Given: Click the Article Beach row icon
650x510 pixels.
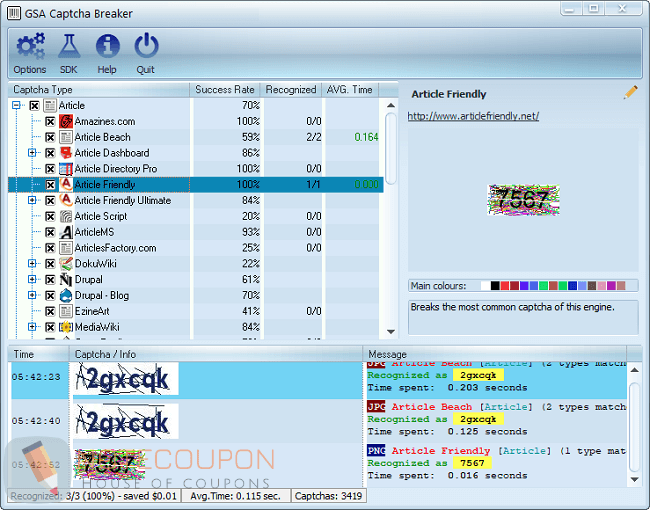Looking at the screenshot, I should pyautogui.click(x=66, y=137).
